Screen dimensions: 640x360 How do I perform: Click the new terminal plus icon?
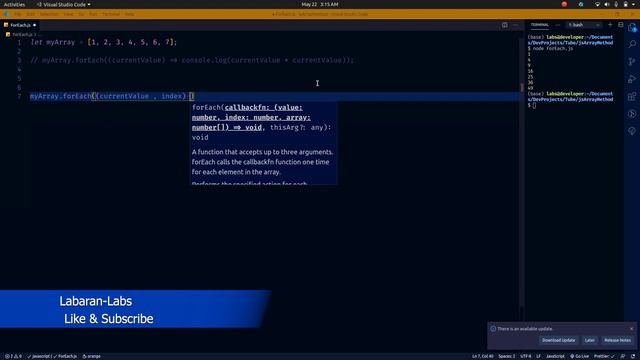610,25
